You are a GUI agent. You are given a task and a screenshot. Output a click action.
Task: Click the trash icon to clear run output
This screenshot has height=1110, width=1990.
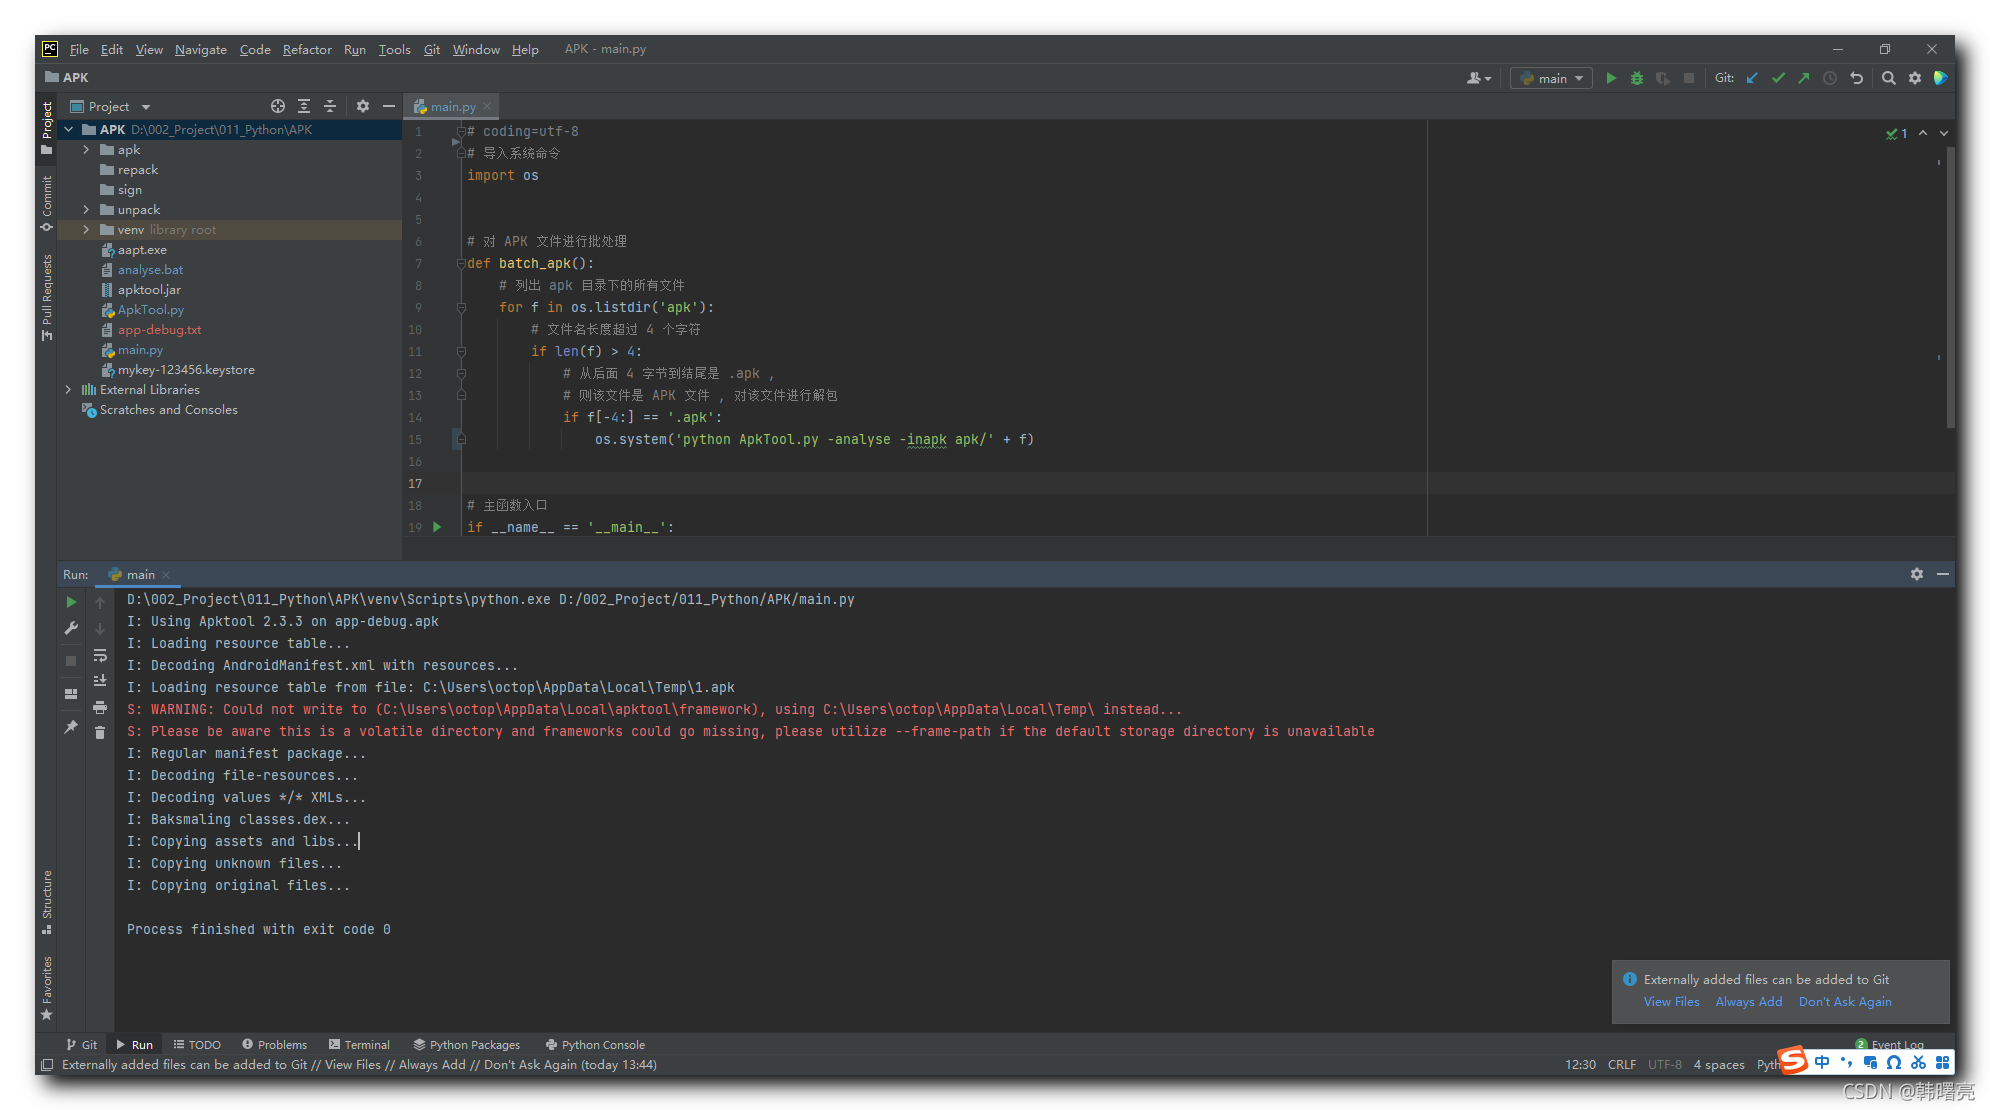(100, 733)
